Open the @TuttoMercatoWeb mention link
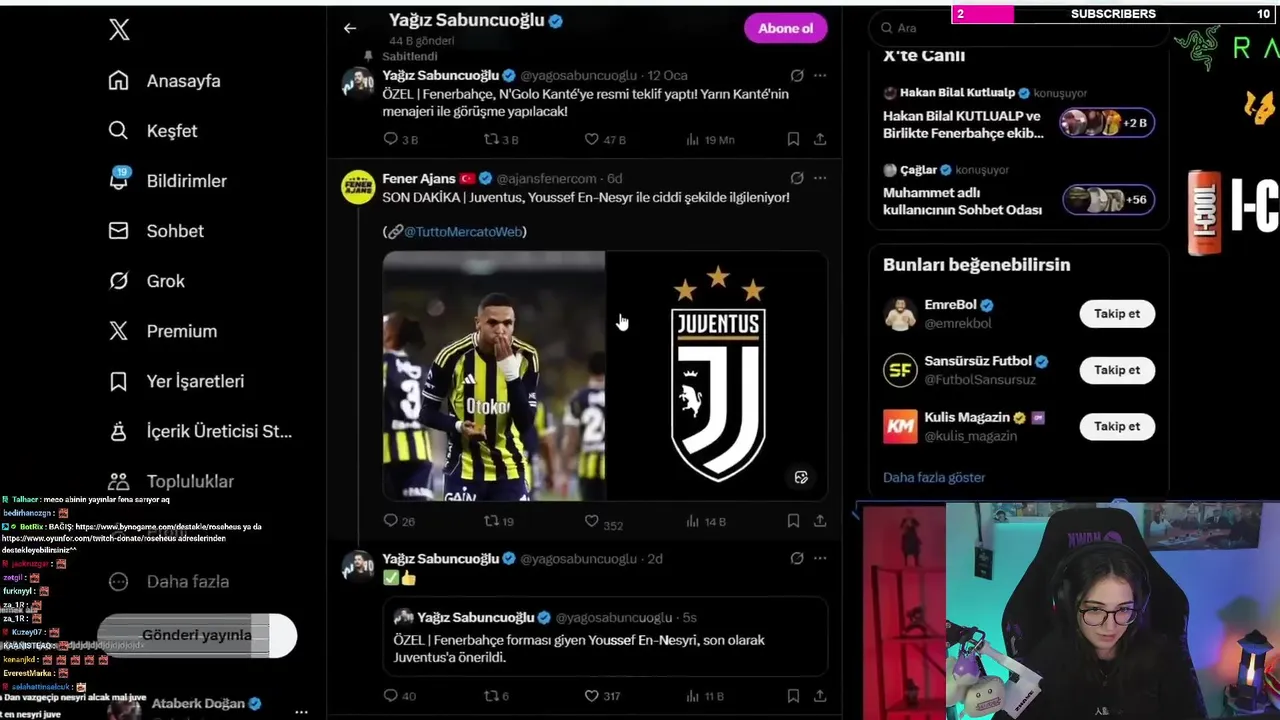This screenshot has width=1280, height=720. tap(463, 231)
